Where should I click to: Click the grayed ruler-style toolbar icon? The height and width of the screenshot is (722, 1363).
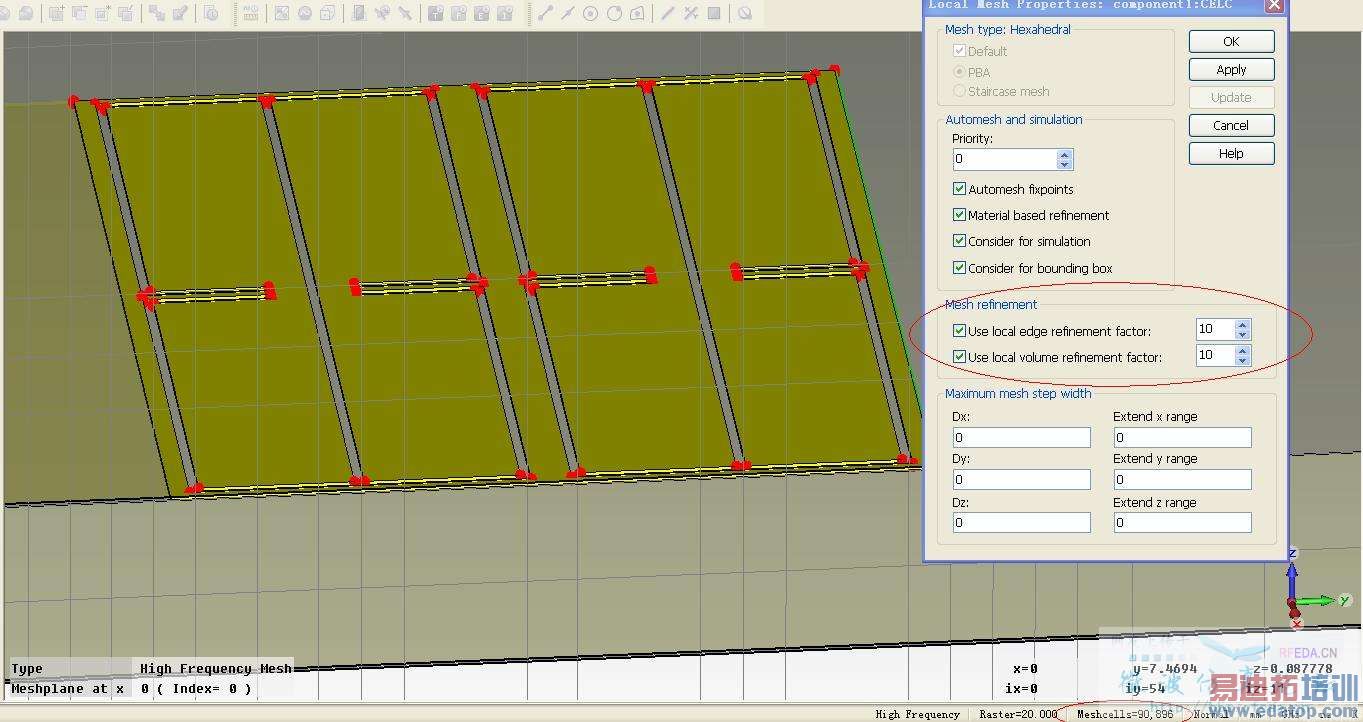pos(250,13)
